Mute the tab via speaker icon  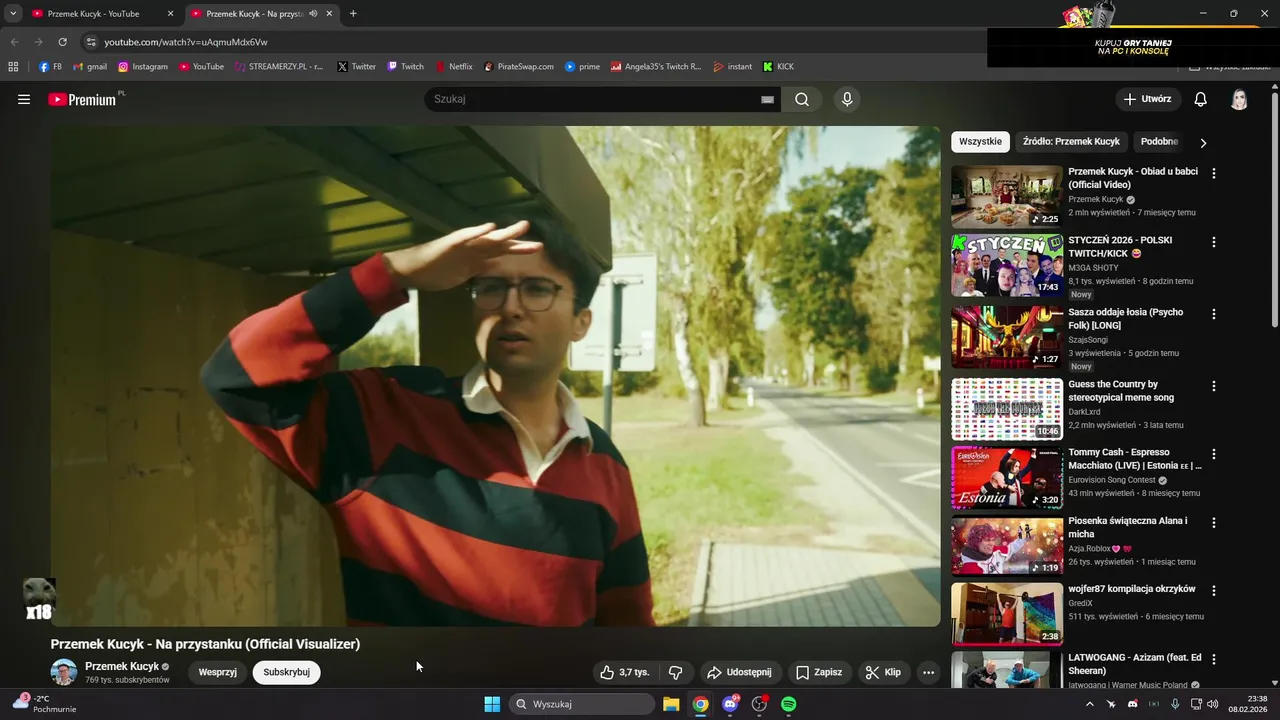click(313, 14)
